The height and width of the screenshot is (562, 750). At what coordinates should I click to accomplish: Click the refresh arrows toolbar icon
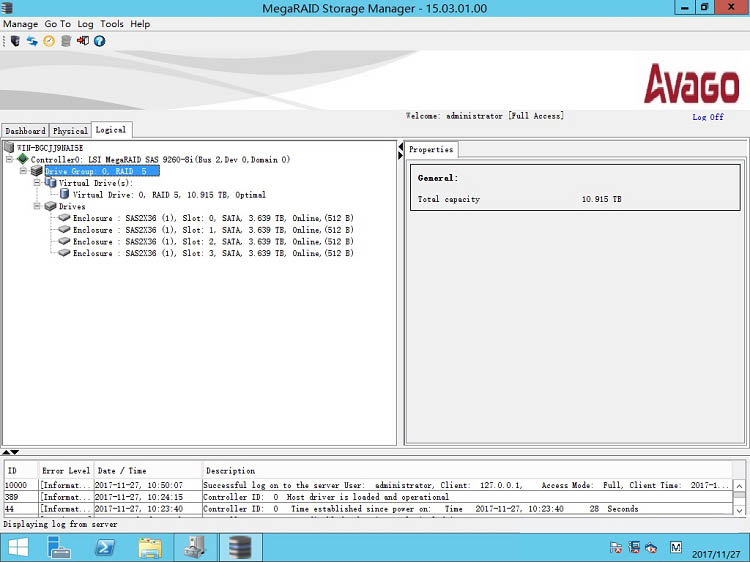[32, 41]
